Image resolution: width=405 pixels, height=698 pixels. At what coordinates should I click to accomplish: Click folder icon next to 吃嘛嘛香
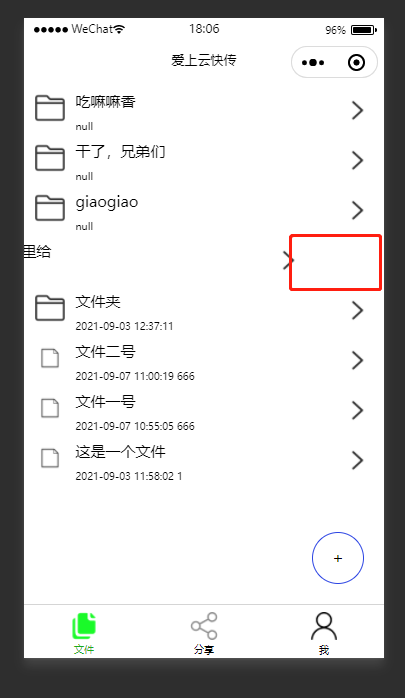[50, 108]
